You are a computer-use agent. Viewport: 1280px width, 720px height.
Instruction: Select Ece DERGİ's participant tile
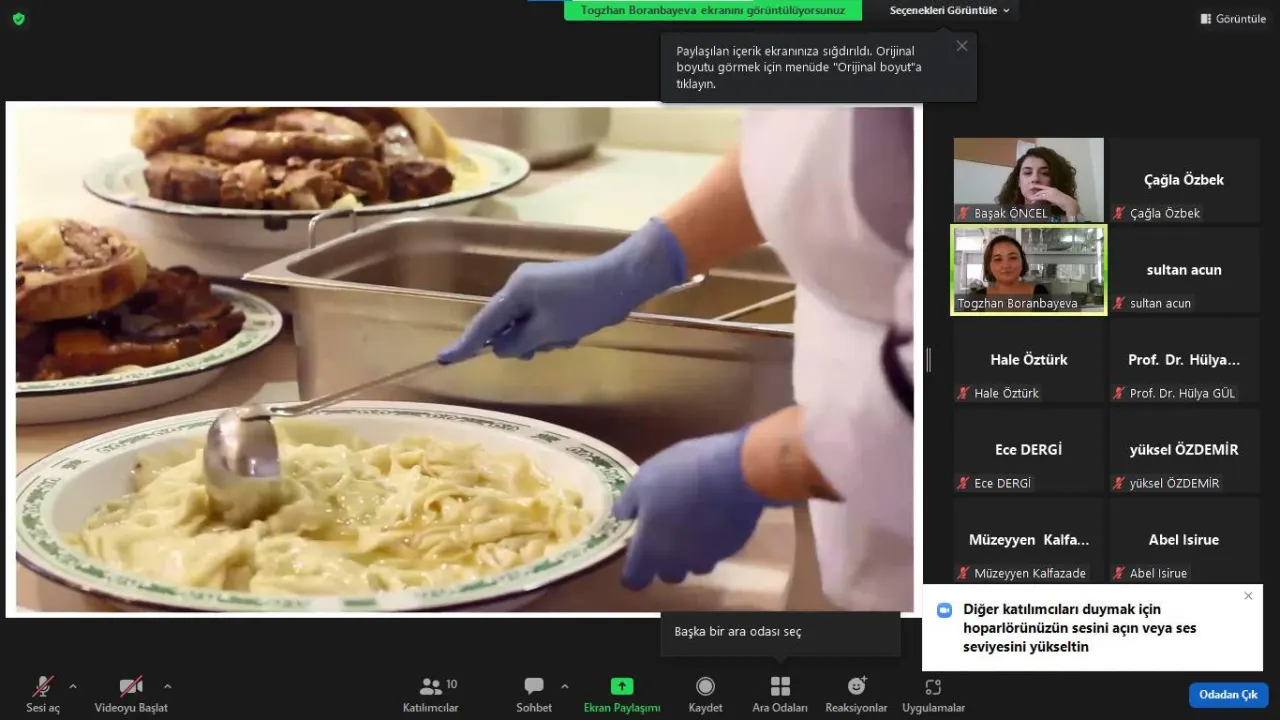[x=1028, y=450]
